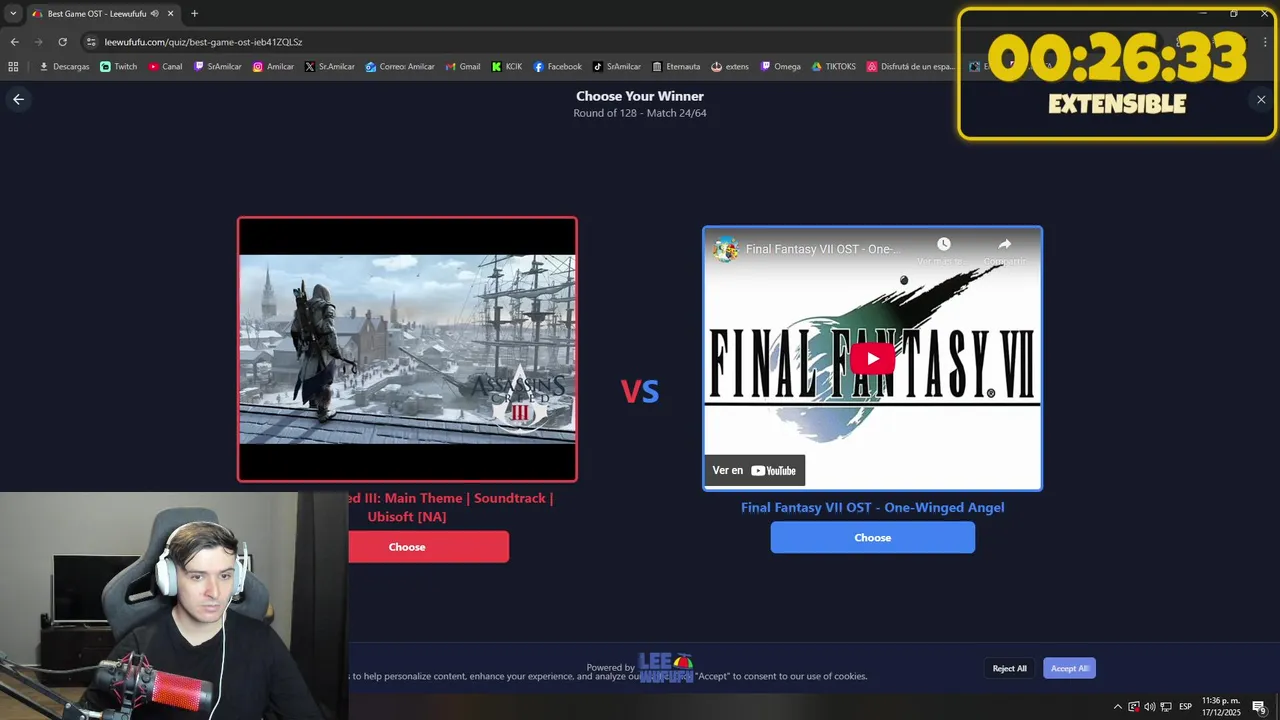Close the timer overlay with the X

(x=1261, y=99)
